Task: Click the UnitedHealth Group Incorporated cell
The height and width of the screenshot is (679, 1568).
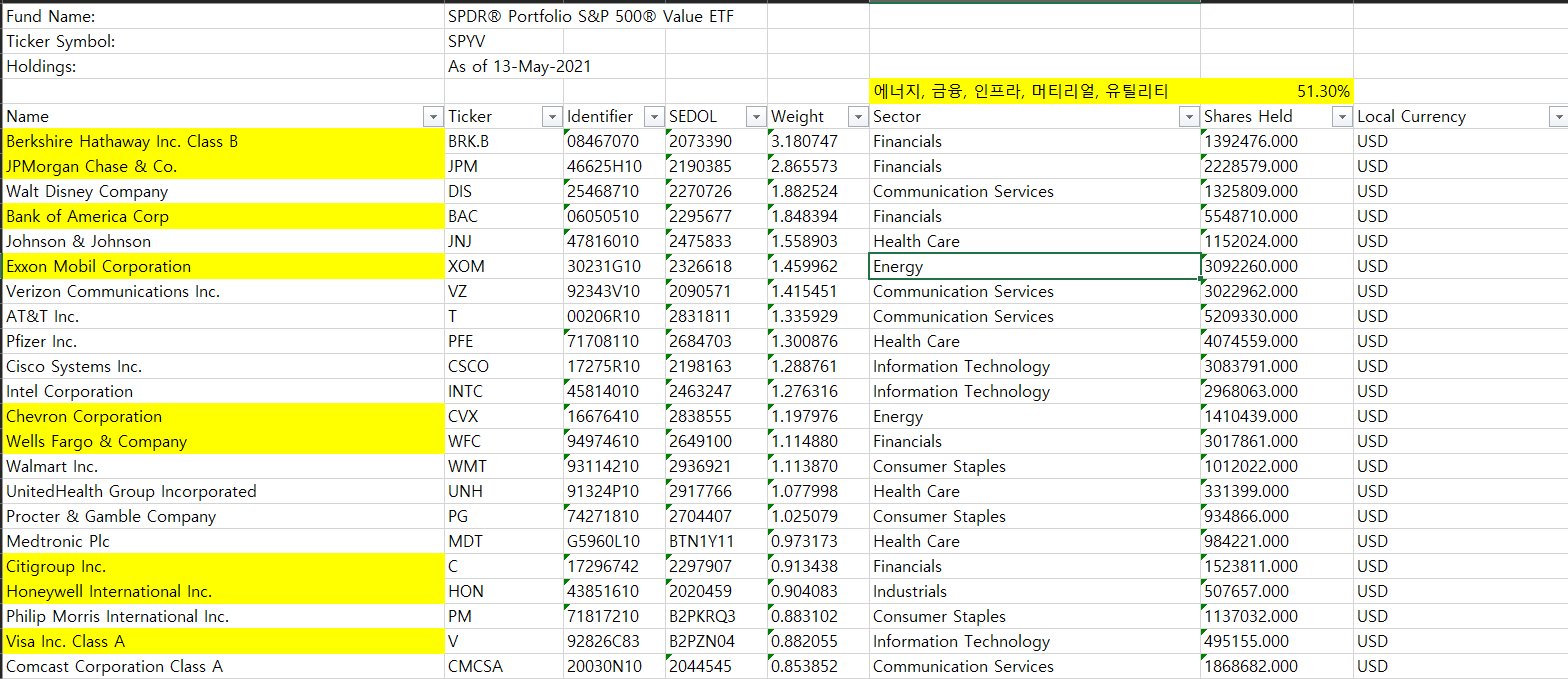Action: (224, 491)
